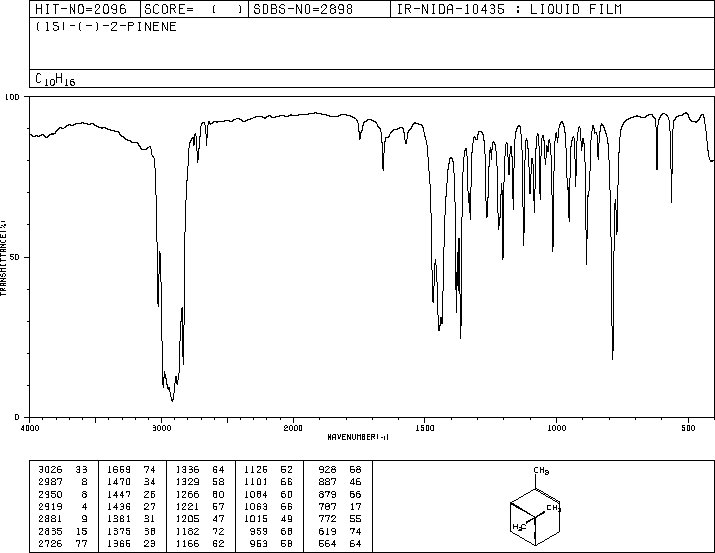Viewport: 715px width, 553px height.
Task: Click the 772 peak table entry
Action: click(x=340, y=519)
